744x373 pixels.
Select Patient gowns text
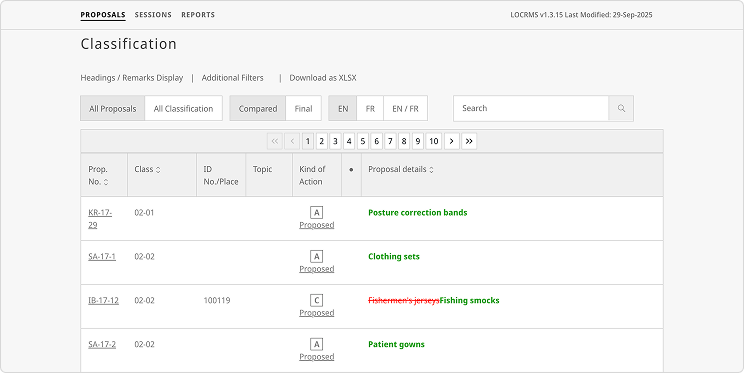(396, 345)
